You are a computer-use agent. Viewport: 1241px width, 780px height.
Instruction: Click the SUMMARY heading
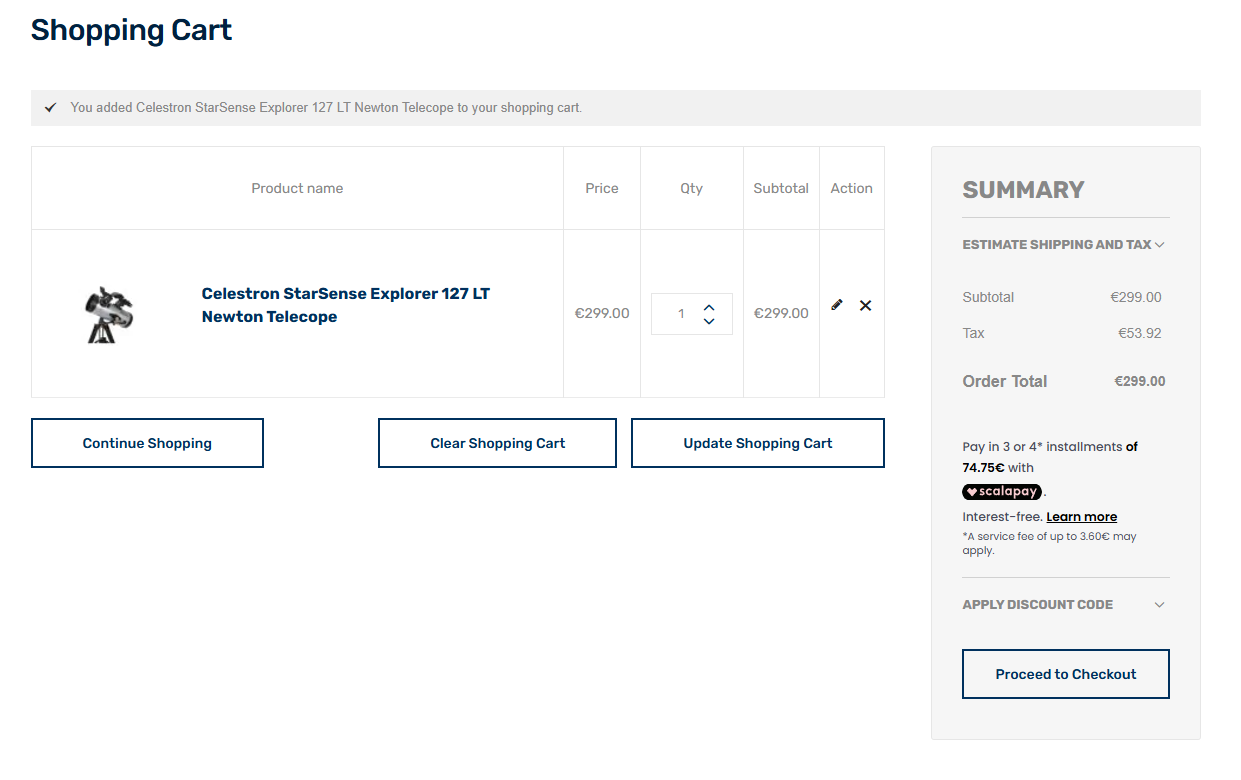click(1023, 190)
